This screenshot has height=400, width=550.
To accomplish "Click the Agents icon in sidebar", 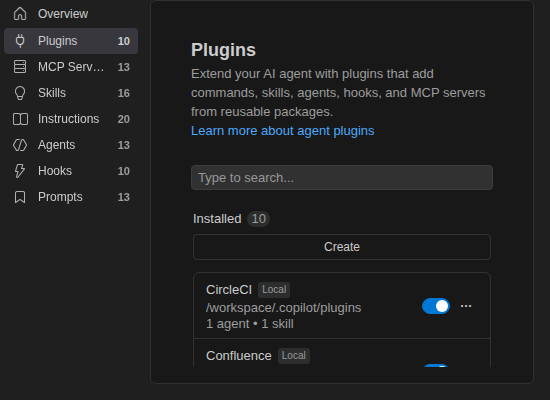I will click(20, 145).
